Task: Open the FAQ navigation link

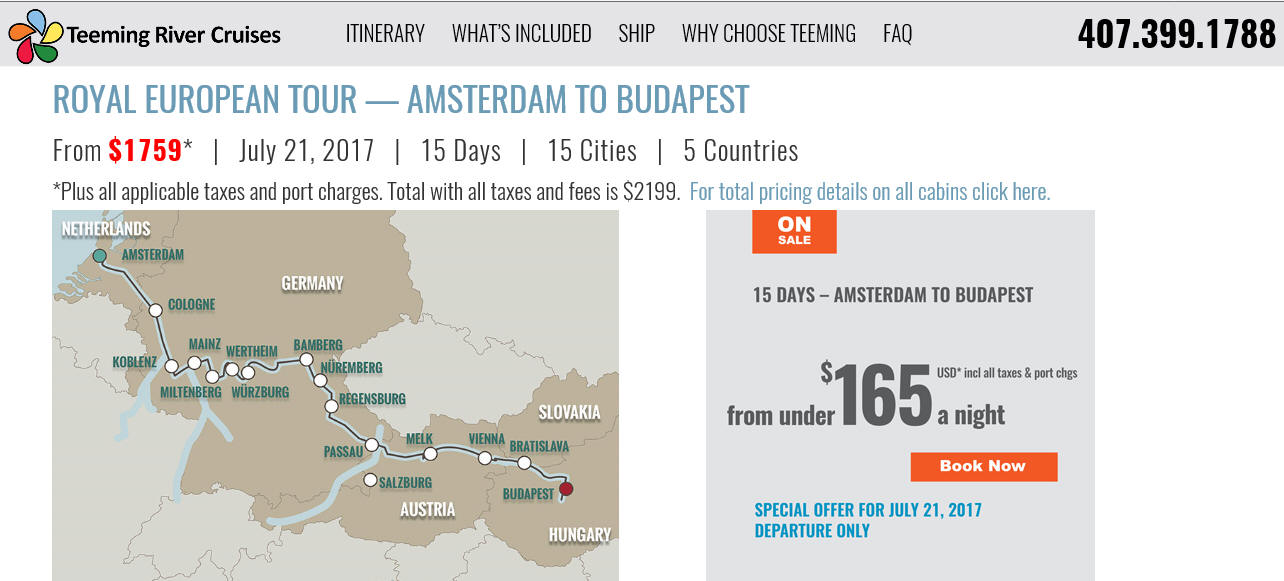Action: coord(897,34)
